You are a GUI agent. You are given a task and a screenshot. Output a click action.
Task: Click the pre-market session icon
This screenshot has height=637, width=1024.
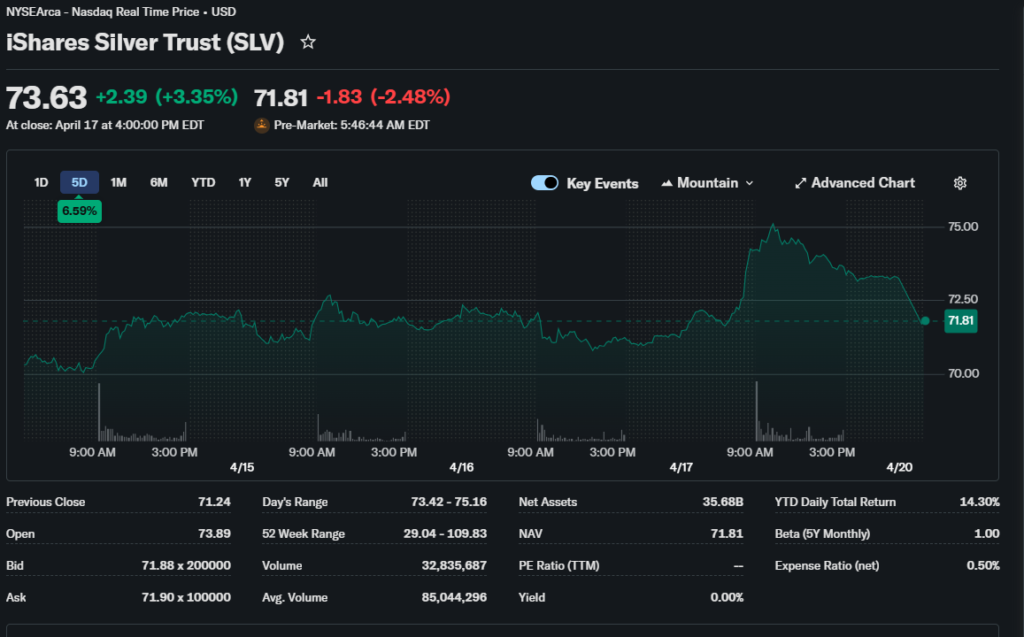pyautogui.click(x=262, y=126)
